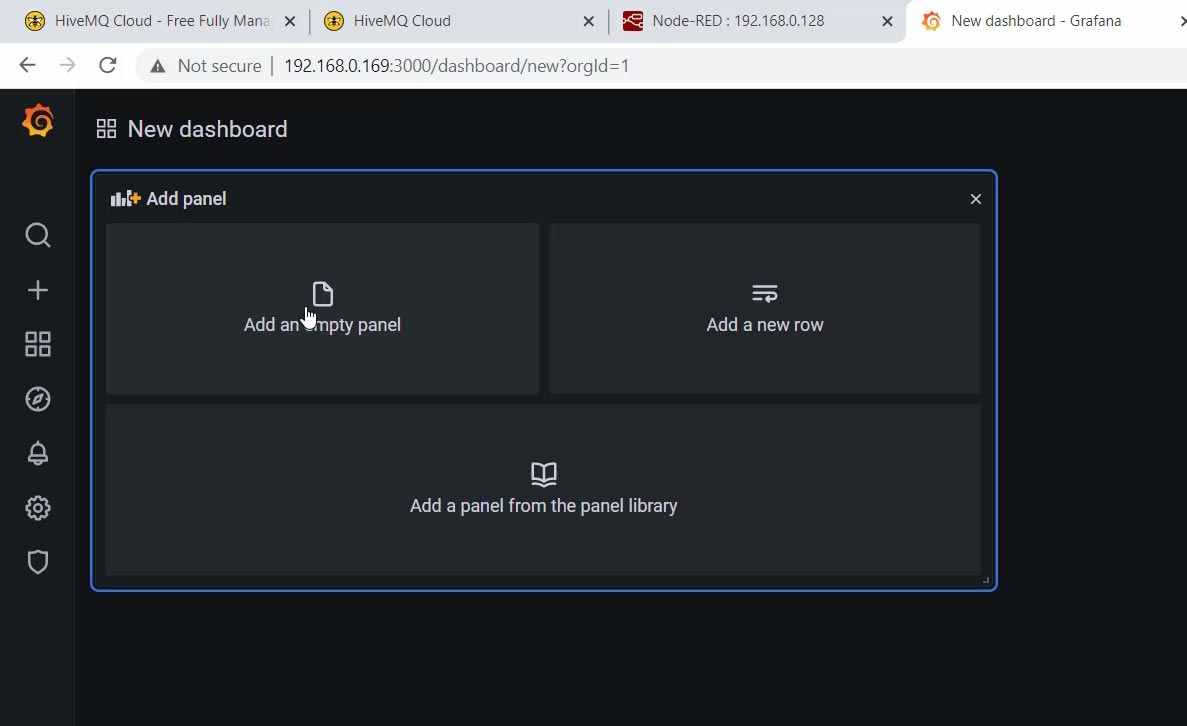The image size is (1187, 726).
Task: Close the second HiveMQ Cloud tab
Action: [588, 22]
